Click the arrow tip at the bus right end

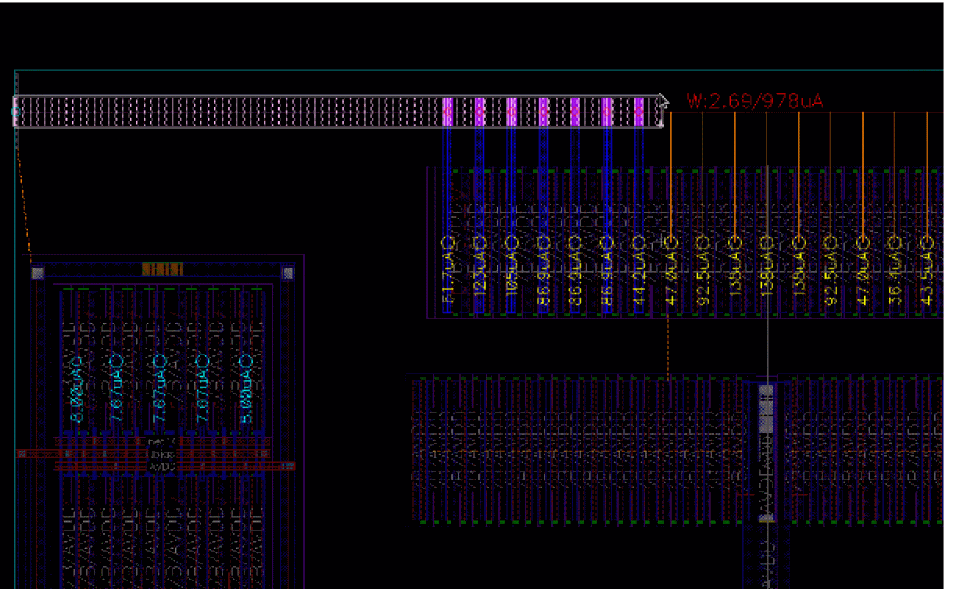pyautogui.click(x=664, y=100)
